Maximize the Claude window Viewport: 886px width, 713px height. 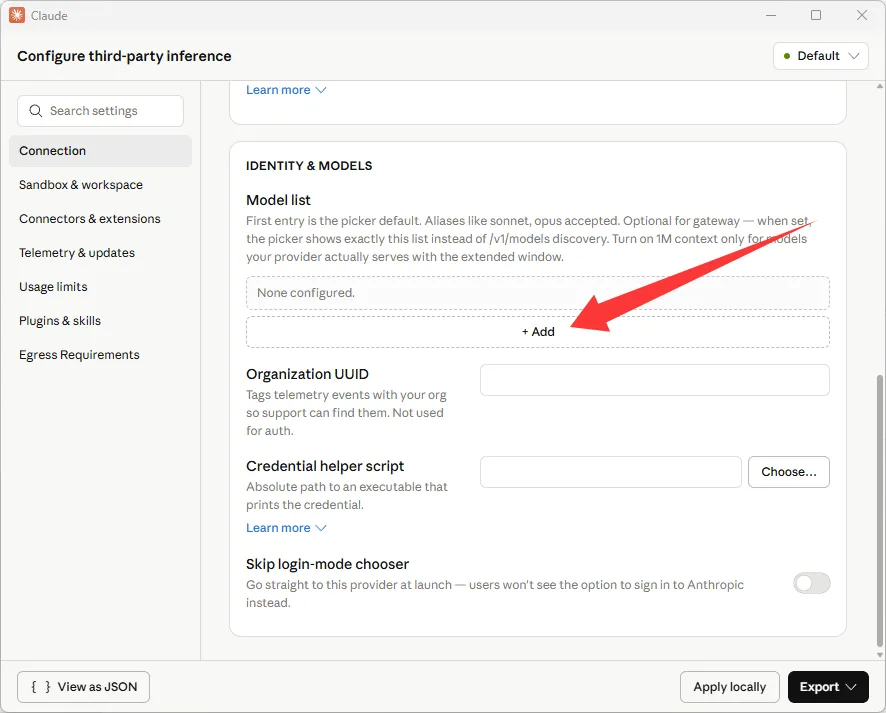(x=816, y=15)
